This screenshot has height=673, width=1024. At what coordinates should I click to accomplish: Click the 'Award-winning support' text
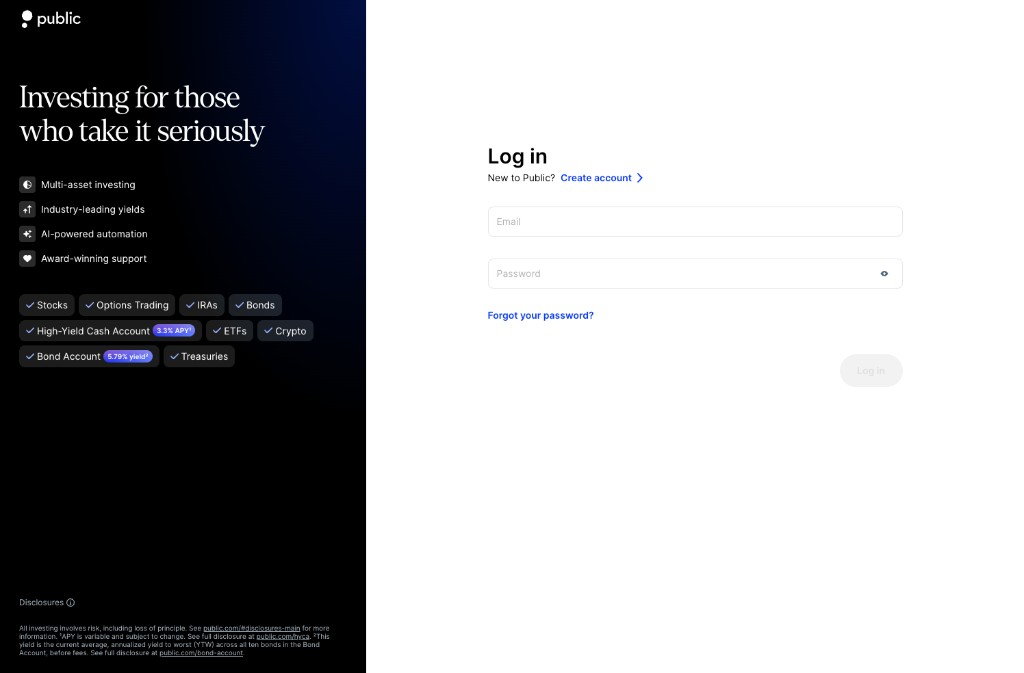coord(94,258)
